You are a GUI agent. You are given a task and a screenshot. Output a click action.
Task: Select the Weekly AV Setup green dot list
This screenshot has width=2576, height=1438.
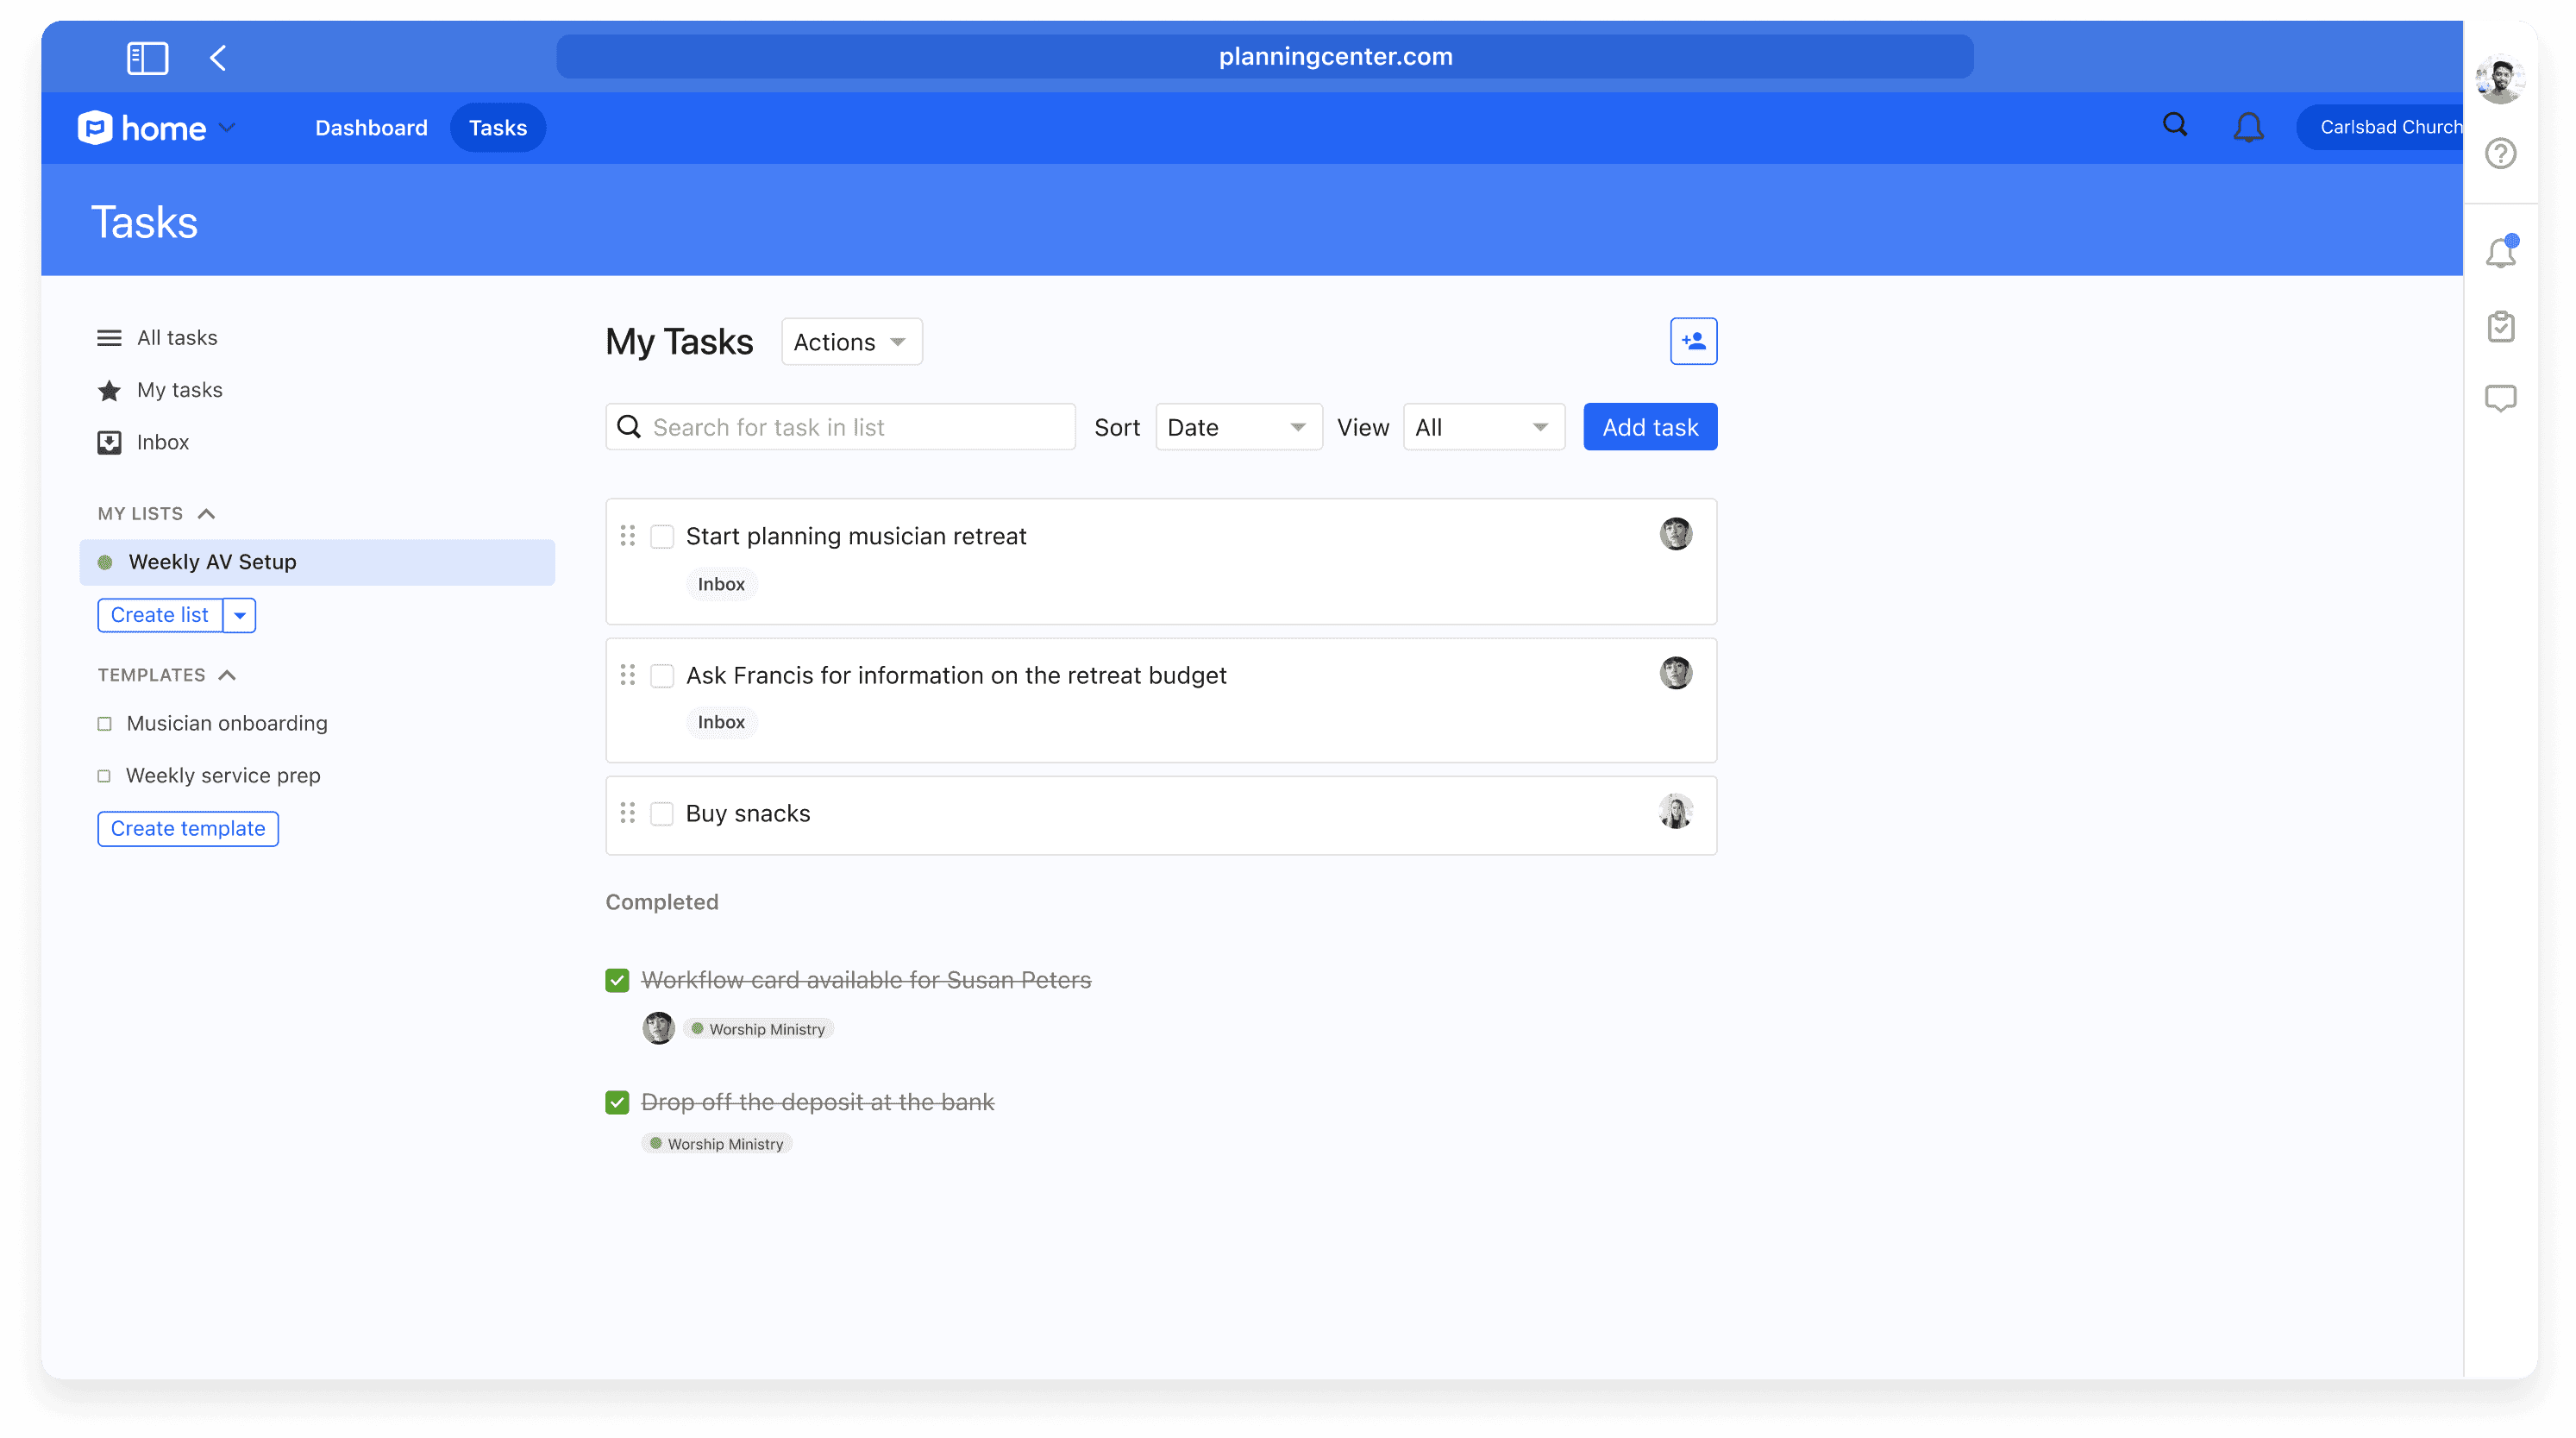[x=212, y=562]
